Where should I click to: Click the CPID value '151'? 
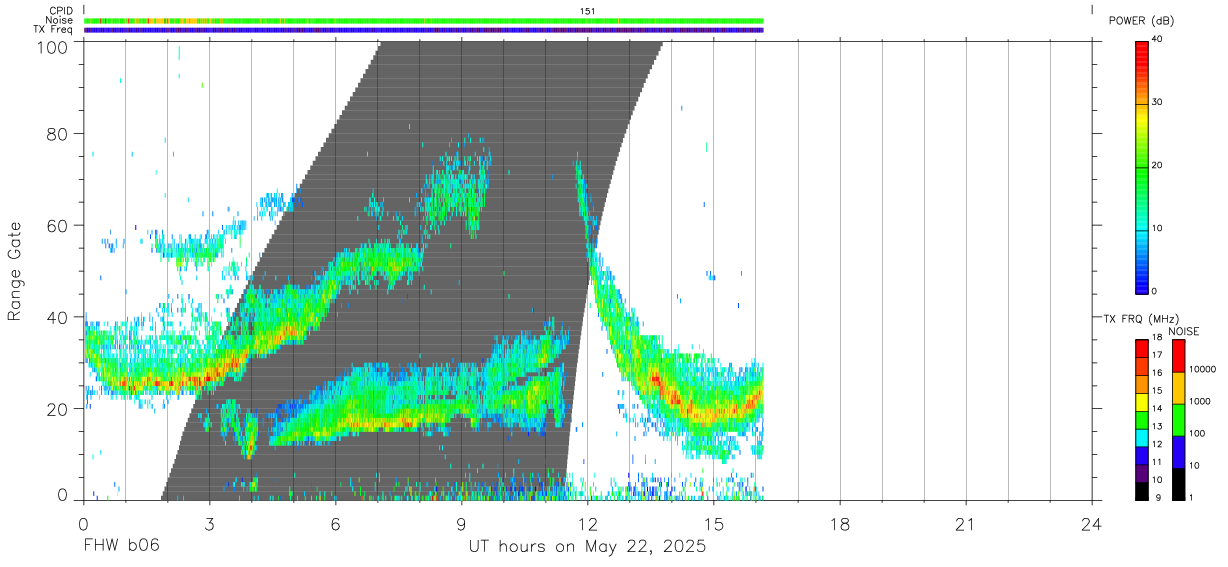point(588,11)
